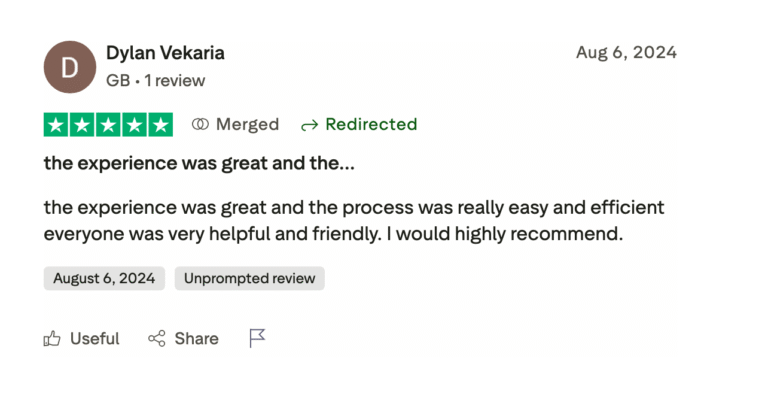Click the Merged overlapping-circles icon
Image resolution: width=768 pixels, height=400 pixels.
[x=200, y=125]
